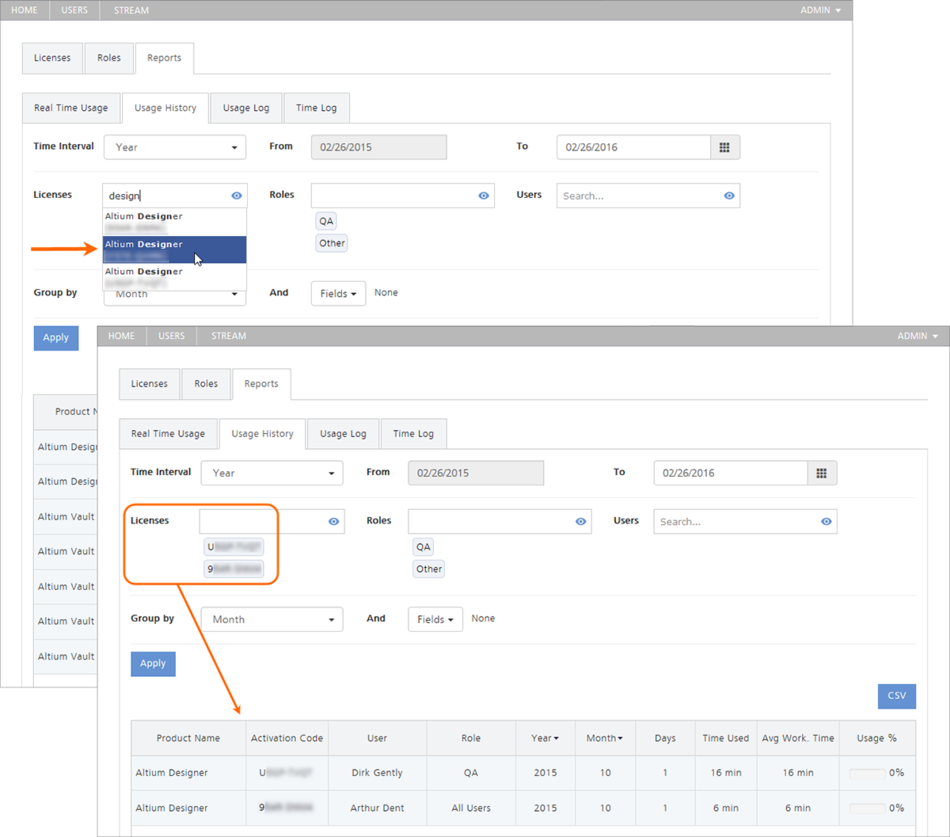The height and width of the screenshot is (837, 950).
Task: Switch to the Time Log tab in front window
Action: (413, 434)
